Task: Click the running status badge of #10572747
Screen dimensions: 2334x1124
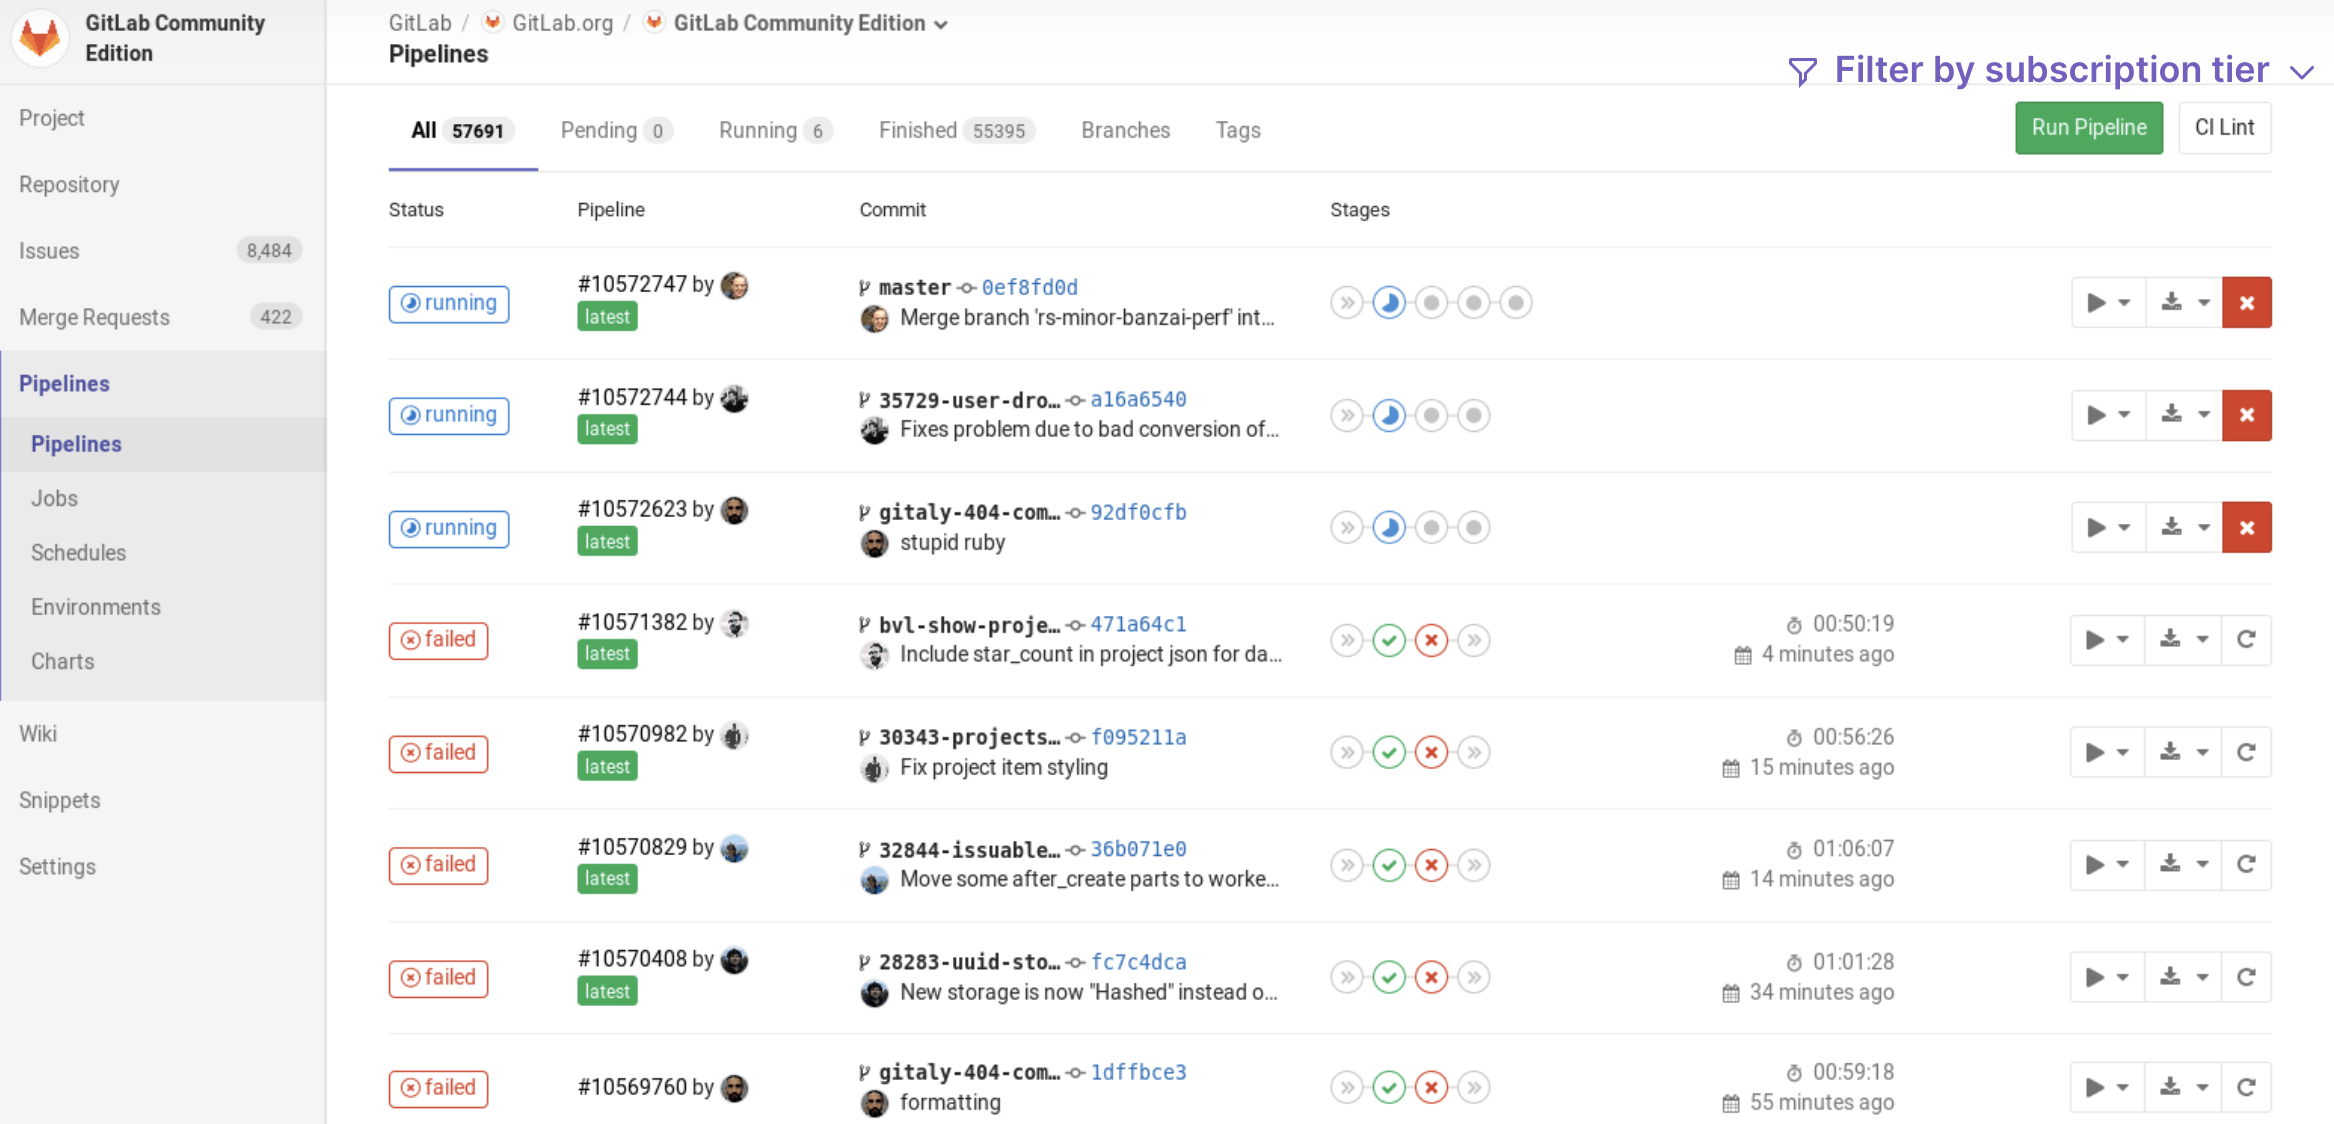Action: 449,303
